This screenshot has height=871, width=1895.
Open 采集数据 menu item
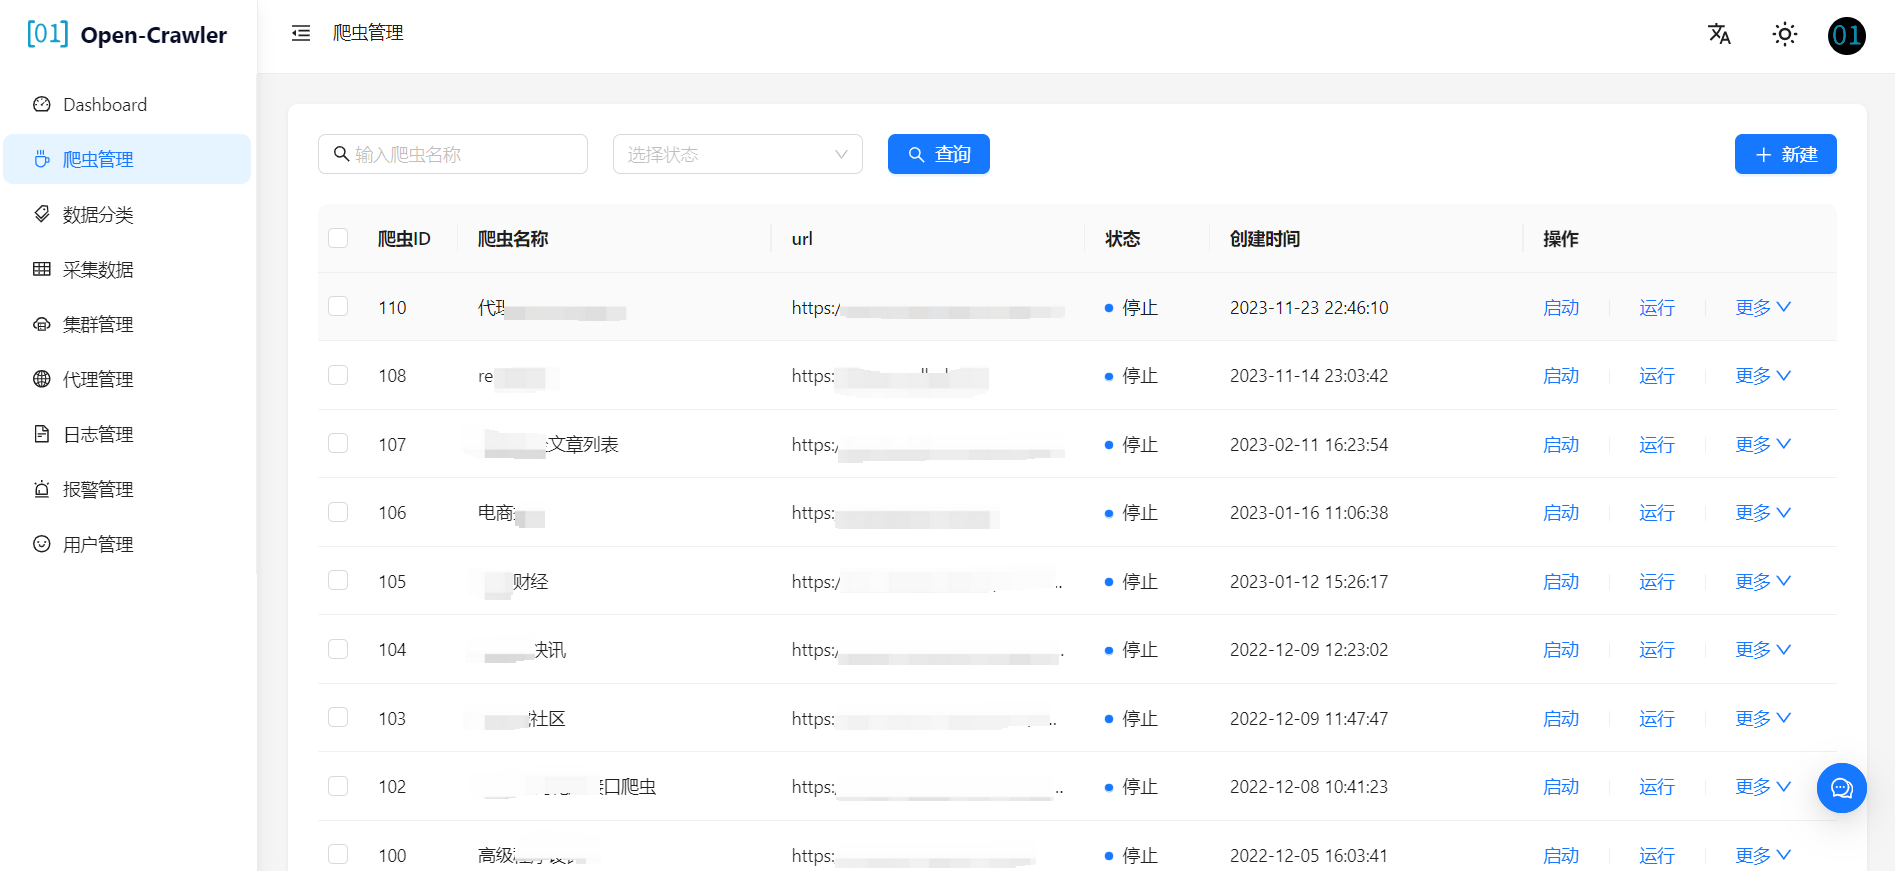tap(127, 269)
